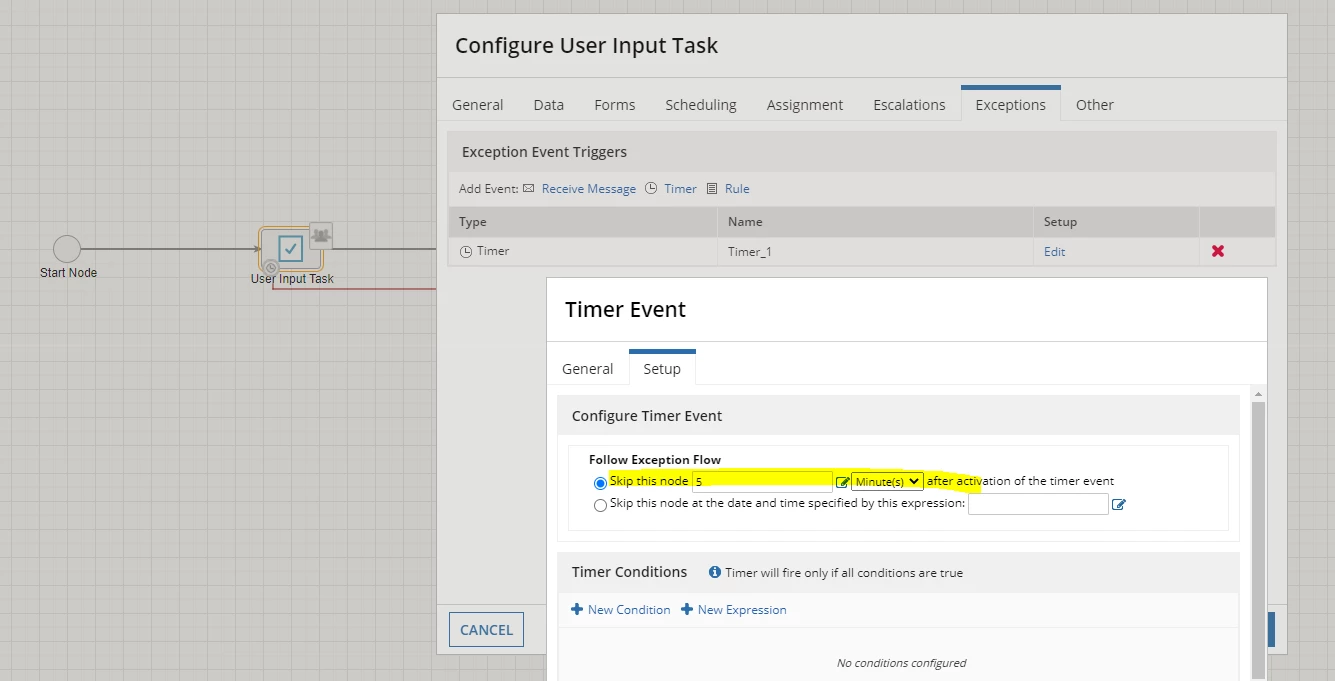Click the plus icon for New Condition
The height and width of the screenshot is (681, 1335).
point(577,609)
